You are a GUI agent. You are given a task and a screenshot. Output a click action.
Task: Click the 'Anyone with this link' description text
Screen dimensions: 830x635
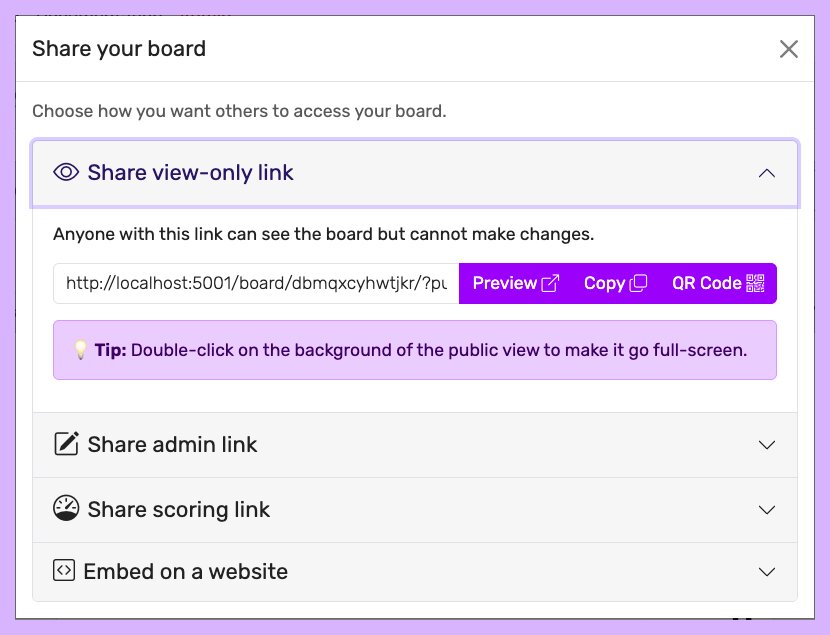323,234
